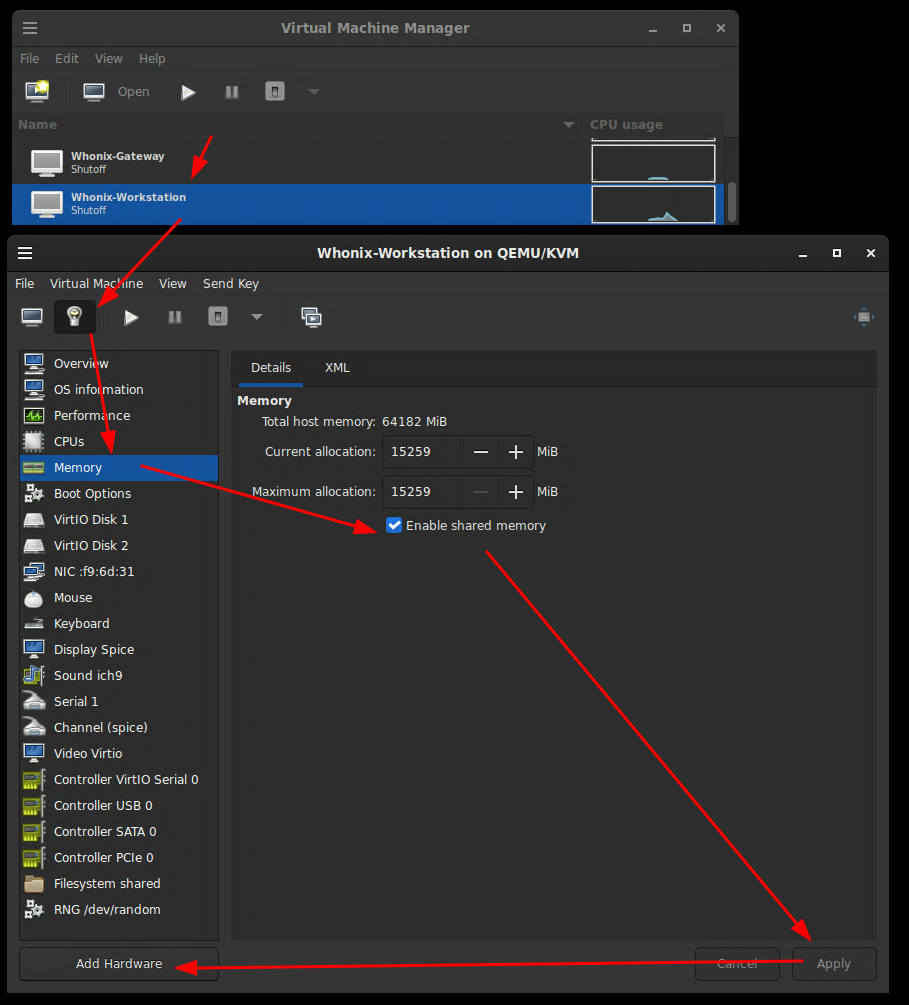The width and height of the screenshot is (909, 1005).
Task: Open the File menu in Virtual Machine Manager
Action: pos(29,58)
